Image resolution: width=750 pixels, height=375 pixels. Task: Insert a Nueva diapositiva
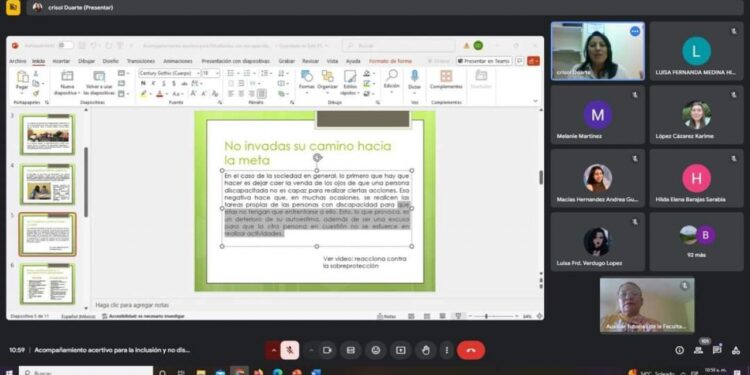[67, 82]
